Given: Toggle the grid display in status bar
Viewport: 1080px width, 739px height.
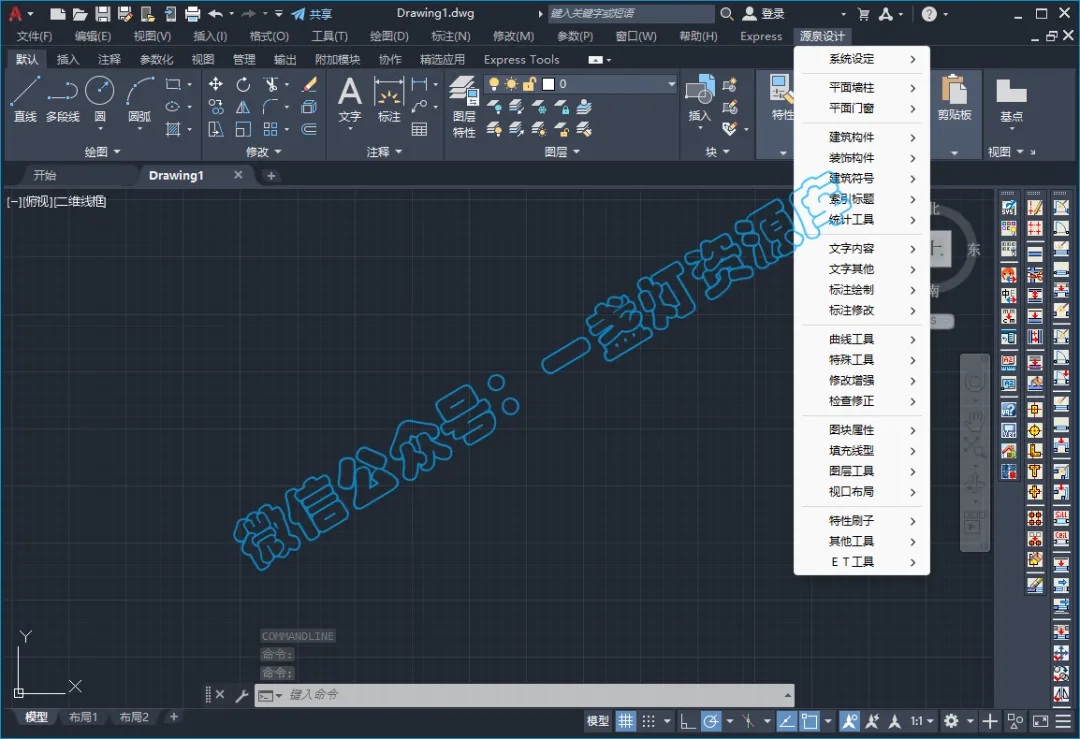Looking at the screenshot, I should [x=625, y=721].
